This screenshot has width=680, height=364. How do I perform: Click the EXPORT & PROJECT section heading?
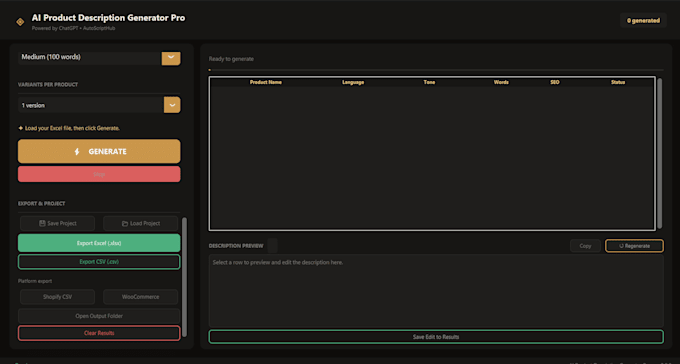42,203
